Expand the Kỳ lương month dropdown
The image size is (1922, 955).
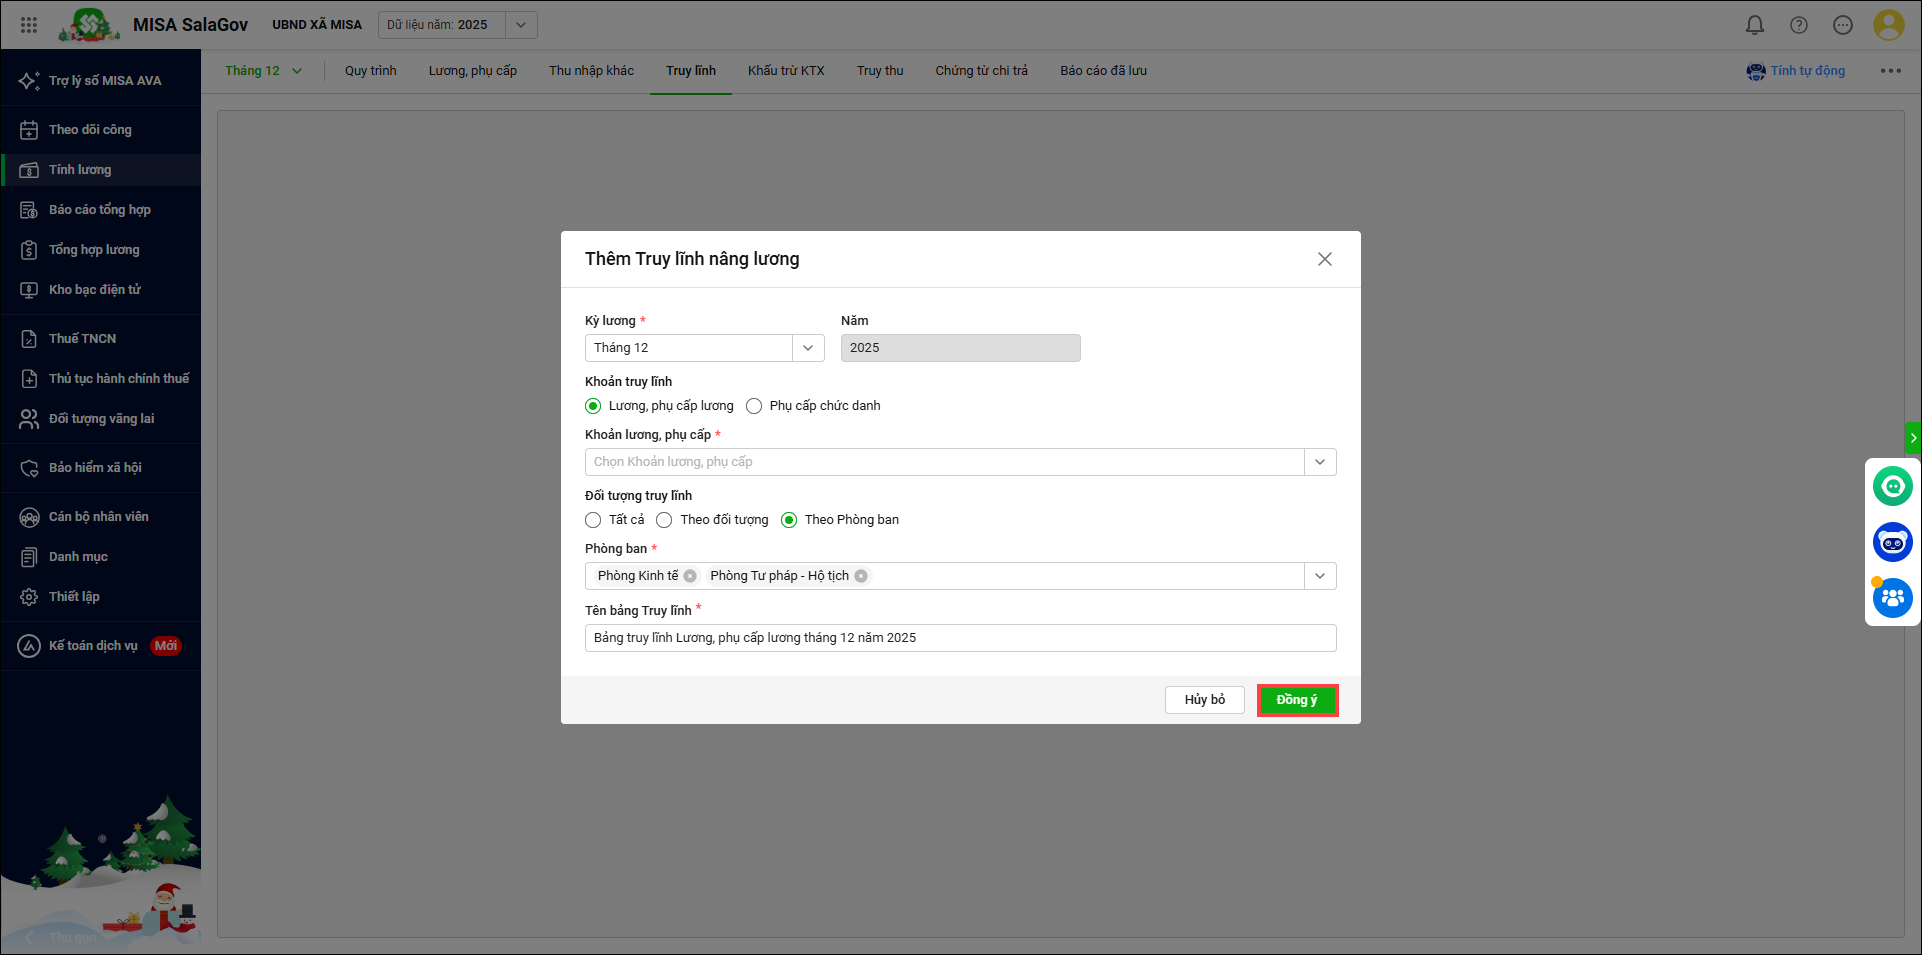pyautogui.click(x=808, y=348)
